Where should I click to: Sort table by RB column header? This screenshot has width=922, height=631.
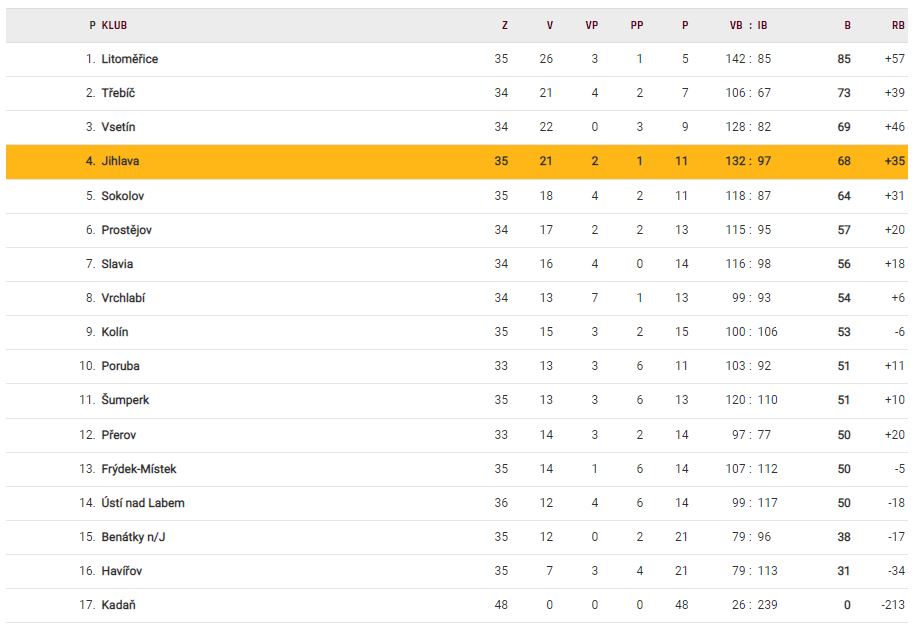pyautogui.click(x=897, y=25)
